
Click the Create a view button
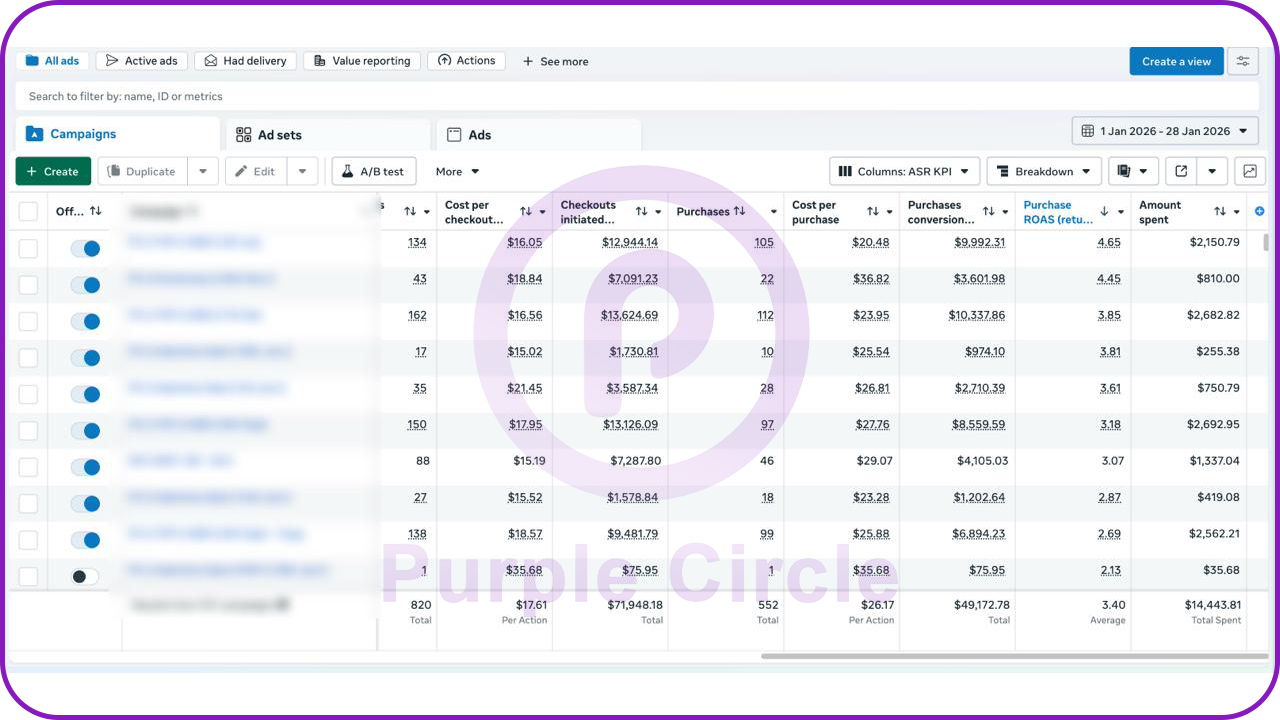(1176, 61)
